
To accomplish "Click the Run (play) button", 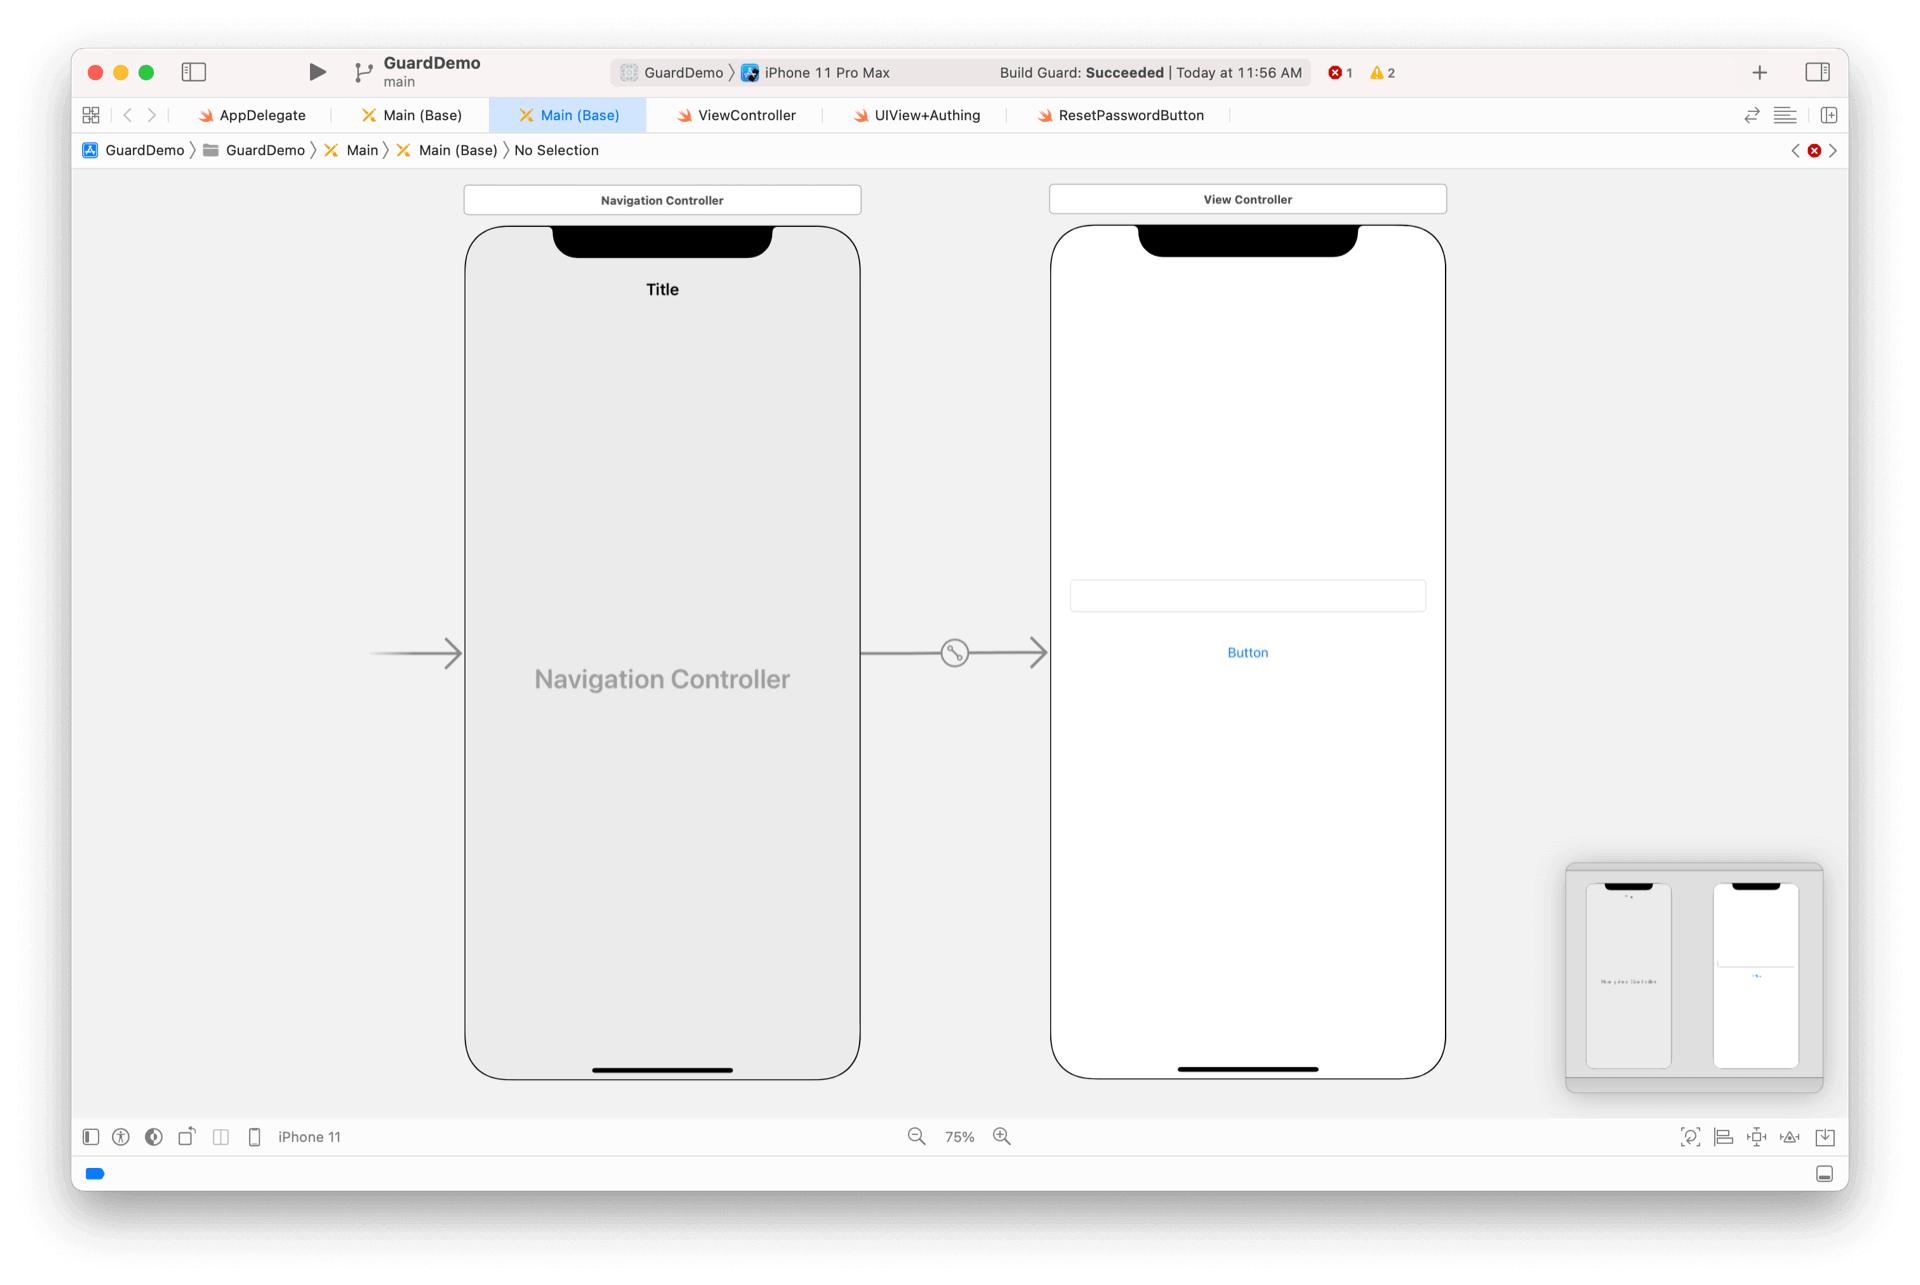I will pyautogui.click(x=317, y=72).
